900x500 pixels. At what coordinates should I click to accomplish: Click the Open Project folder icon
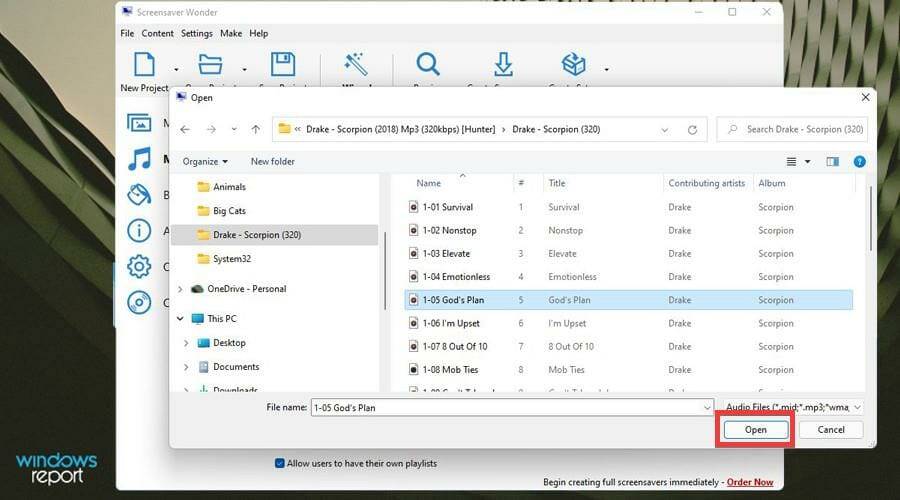(x=210, y=64)
